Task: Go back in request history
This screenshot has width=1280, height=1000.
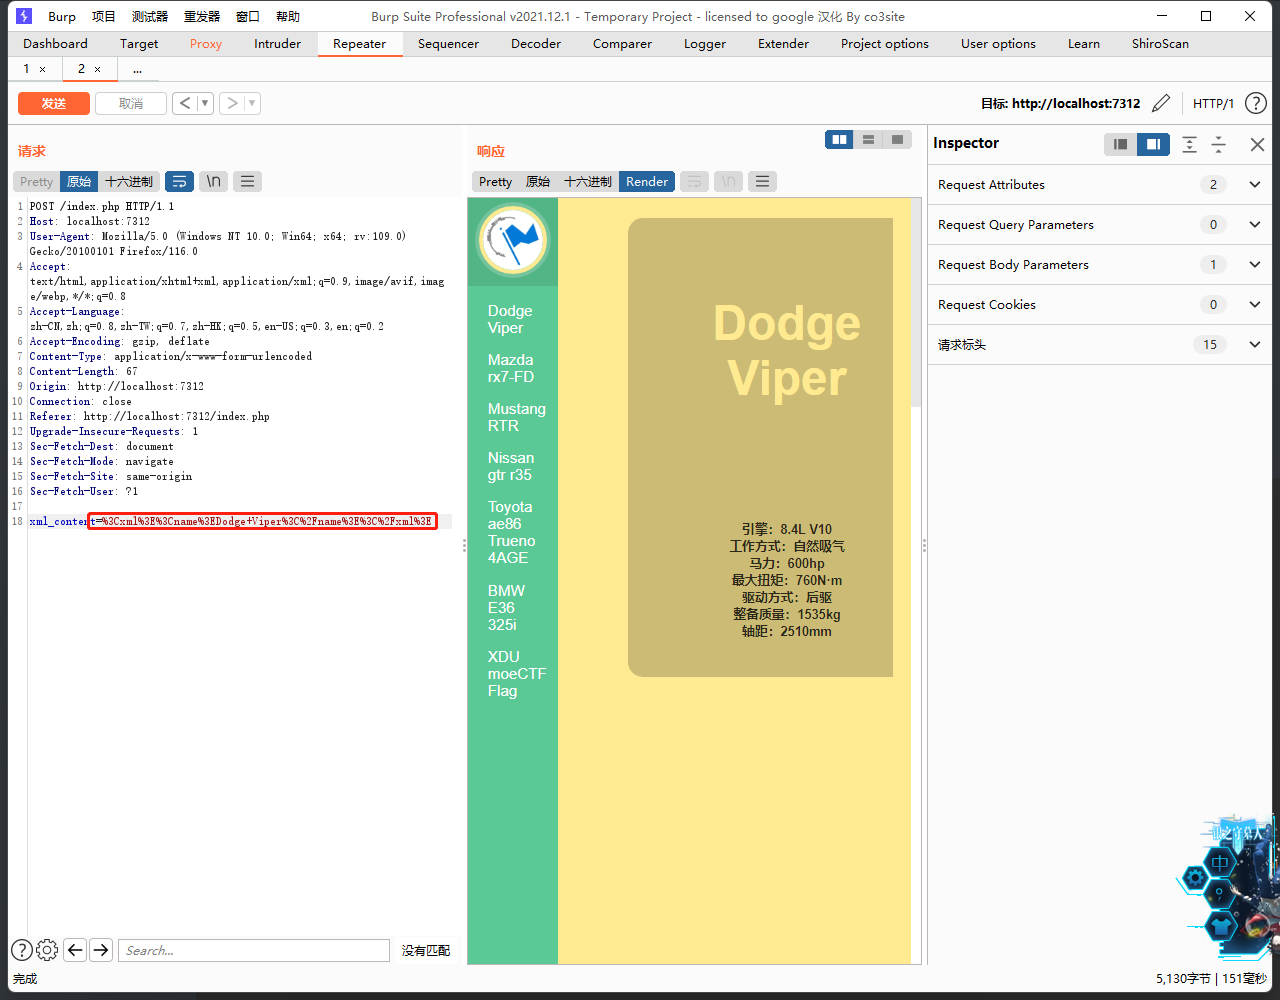Action: pyautogui.click(x=184, y=103)
